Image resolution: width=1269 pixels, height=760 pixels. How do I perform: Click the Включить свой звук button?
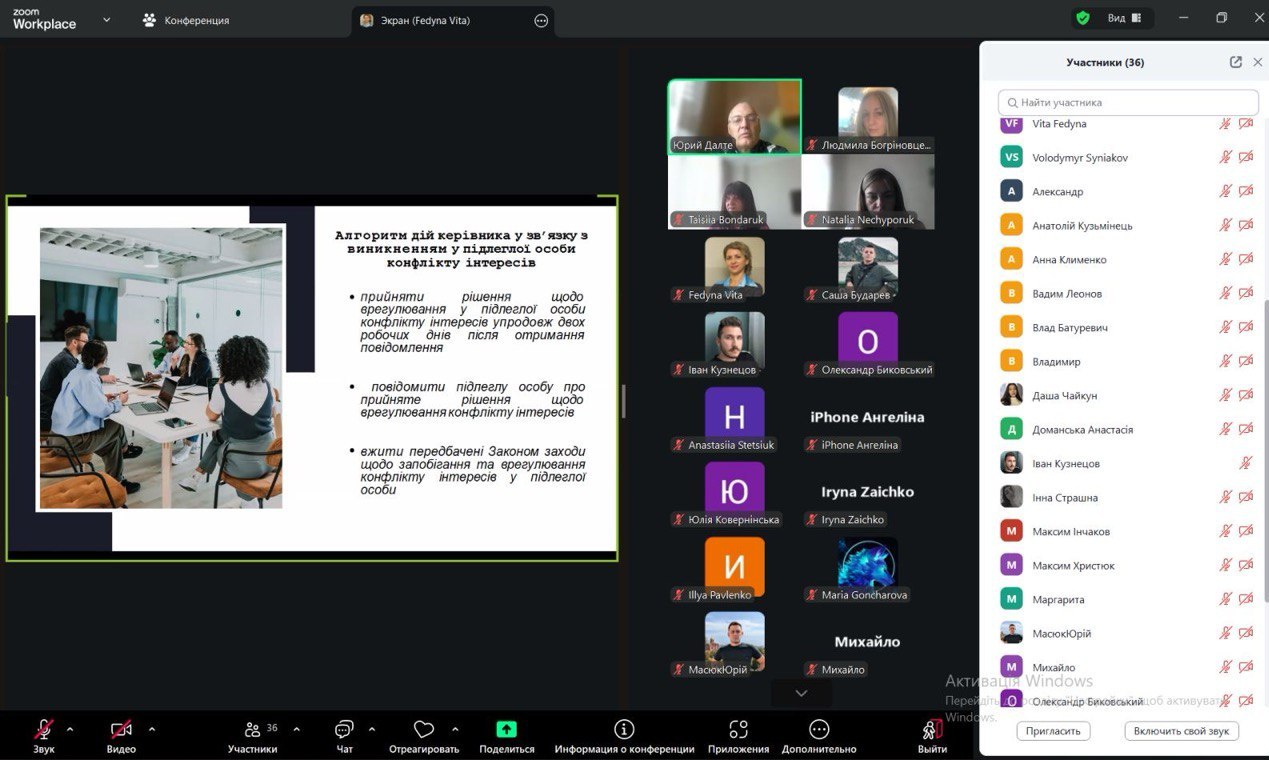tap(1181, 731)
